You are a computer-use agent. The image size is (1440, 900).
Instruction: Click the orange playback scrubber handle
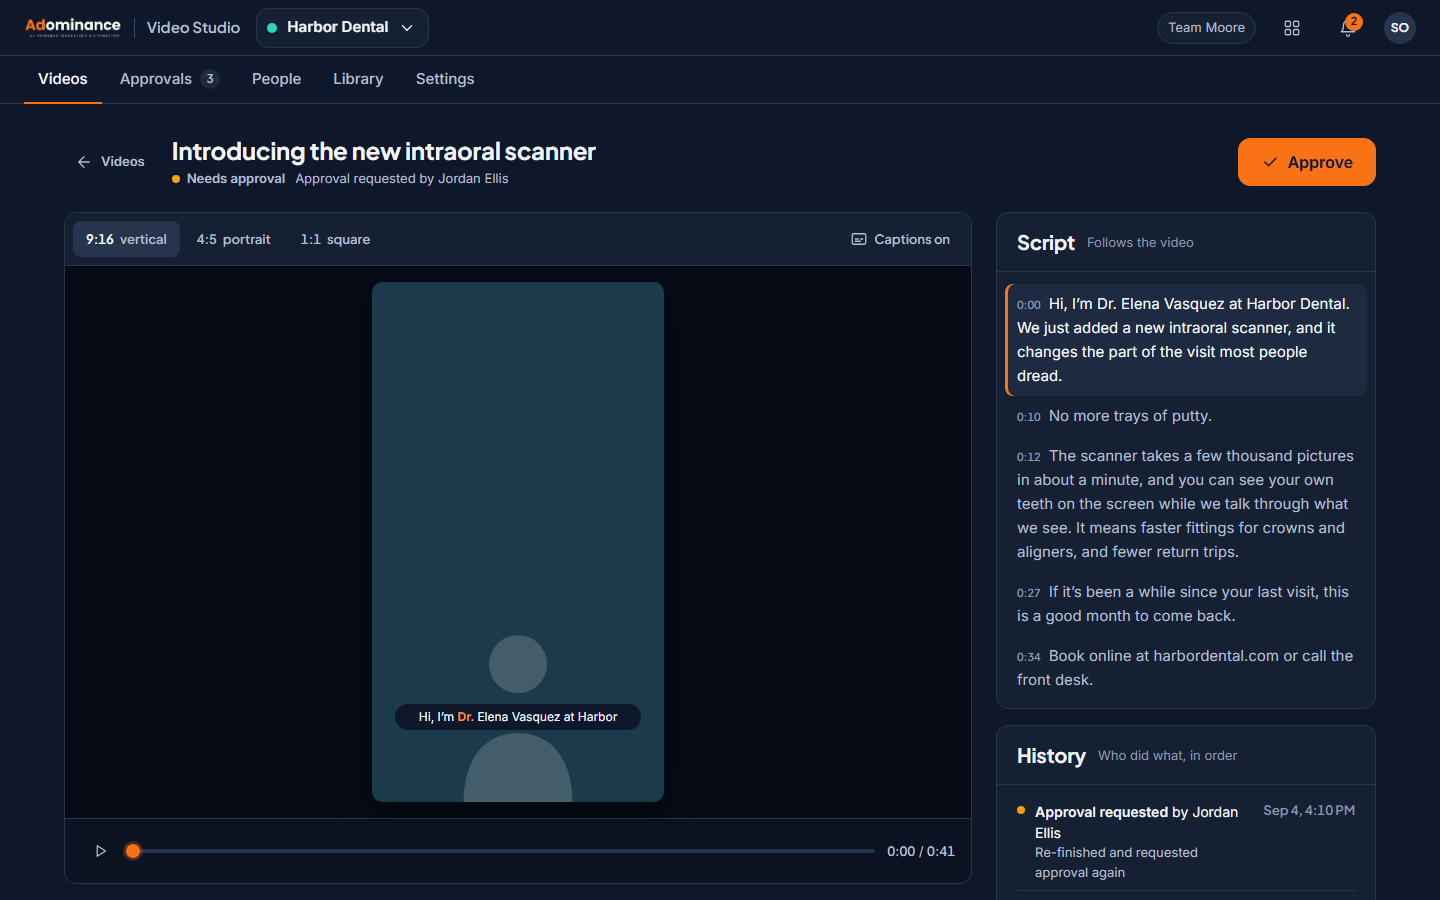click(x=133, y=851)
